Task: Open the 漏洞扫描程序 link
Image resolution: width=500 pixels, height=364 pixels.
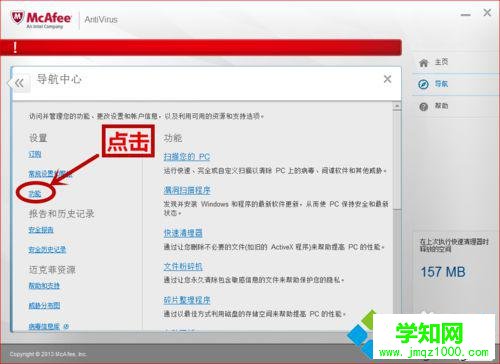Action: point(187,190)
